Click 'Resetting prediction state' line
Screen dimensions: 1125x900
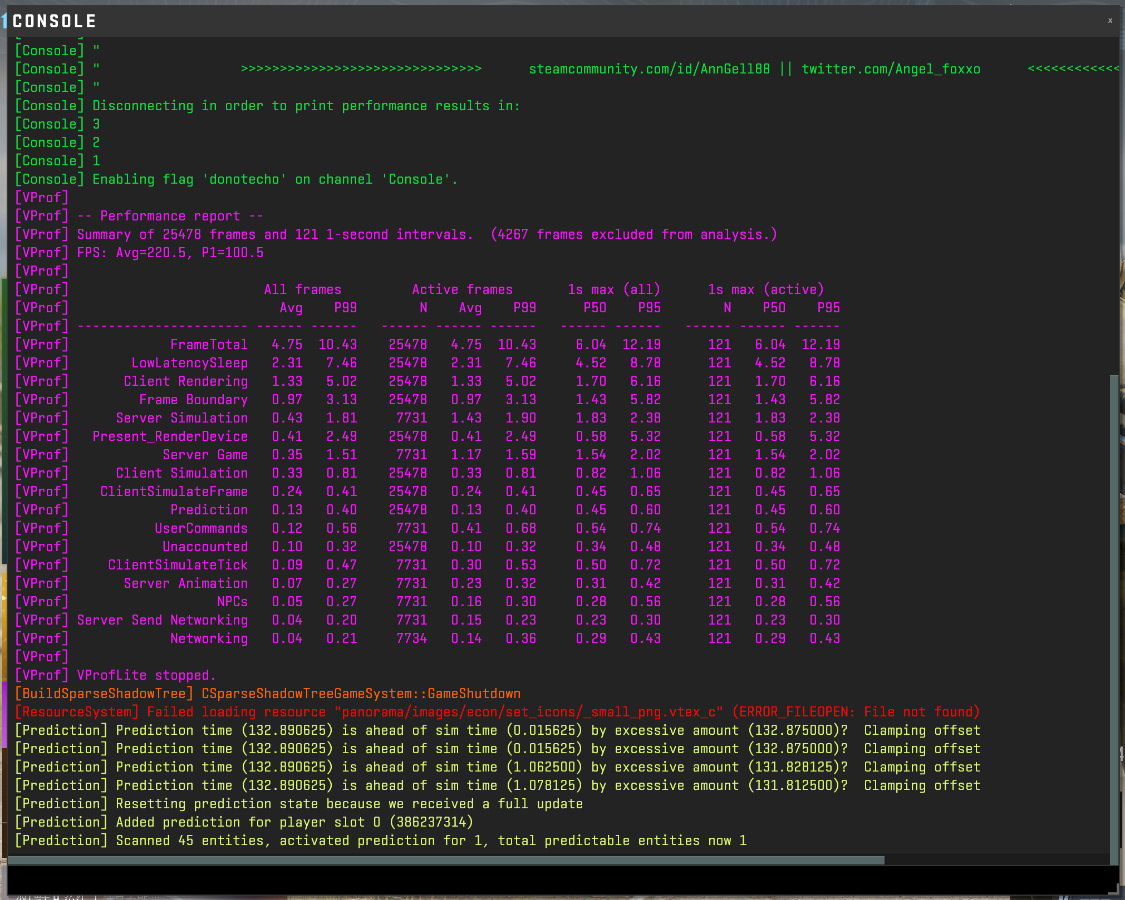(x=298, y=804)
